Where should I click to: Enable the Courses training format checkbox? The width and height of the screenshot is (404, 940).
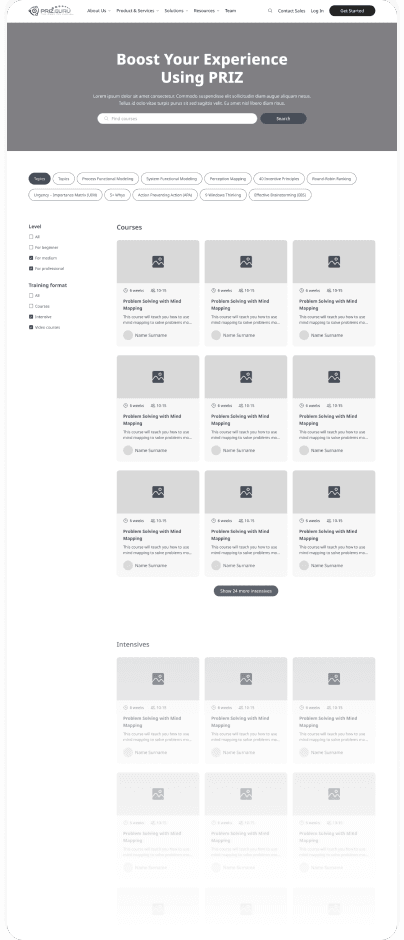(31, 306)
